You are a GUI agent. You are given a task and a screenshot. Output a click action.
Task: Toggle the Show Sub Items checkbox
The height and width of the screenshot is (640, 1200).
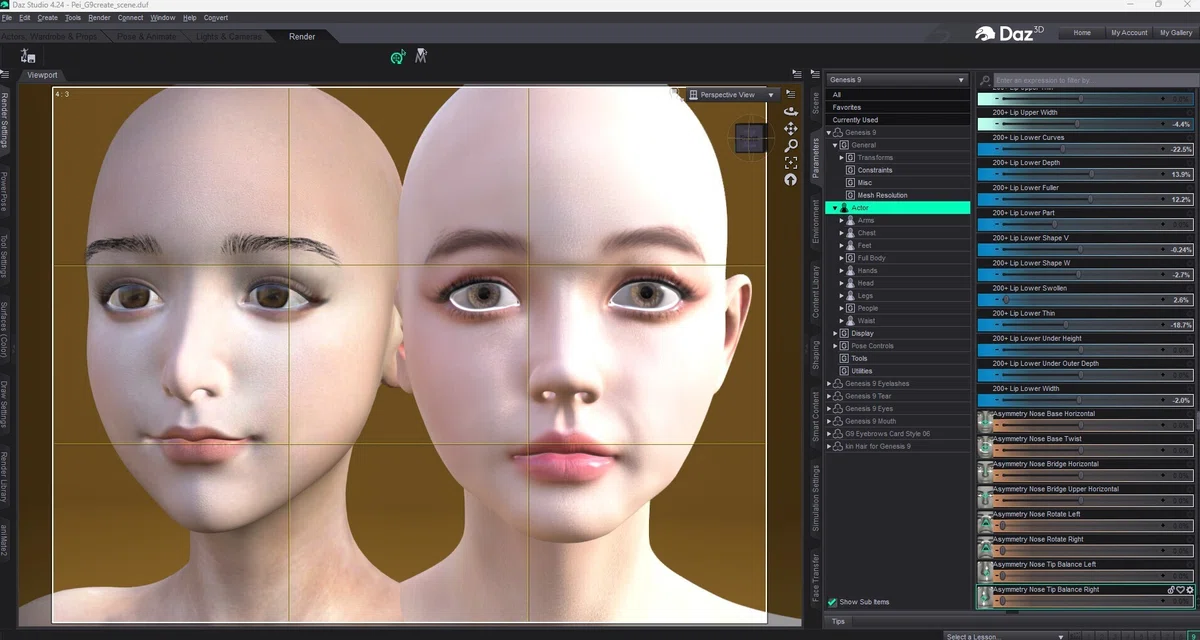pyautogui.click(x=832, y=602)
